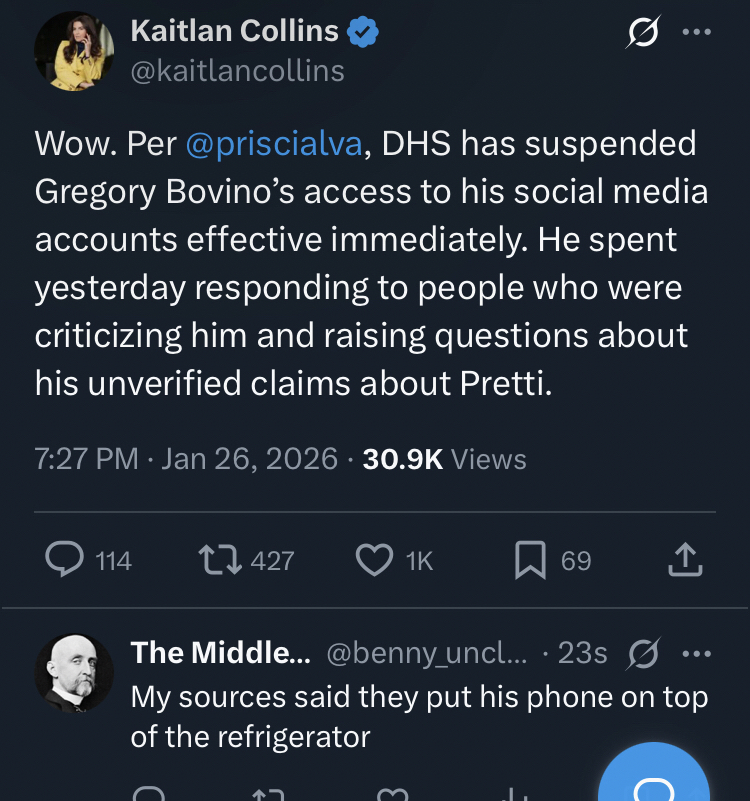The width and height of the screenshot is (750, 801).
Task: Like the tweet with heart icon
Action: pyautogui.click(x=375, y=560)
